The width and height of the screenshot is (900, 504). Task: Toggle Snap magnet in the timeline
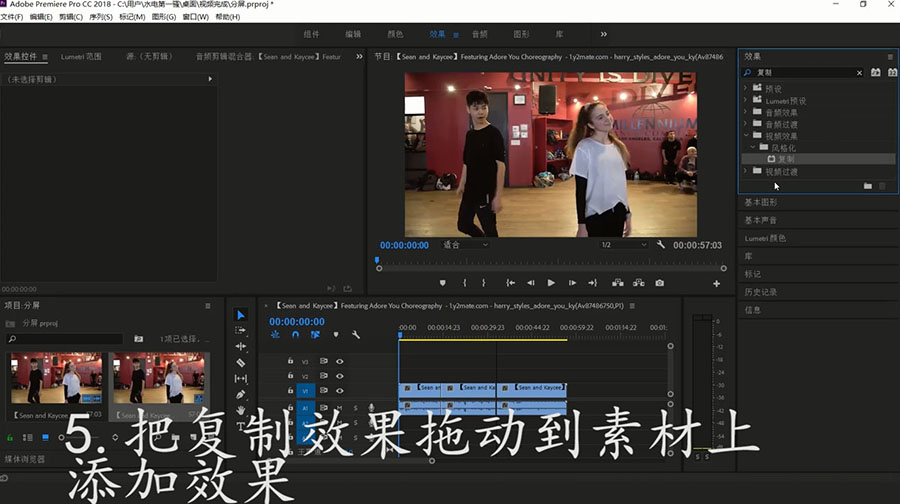point(295,335)
